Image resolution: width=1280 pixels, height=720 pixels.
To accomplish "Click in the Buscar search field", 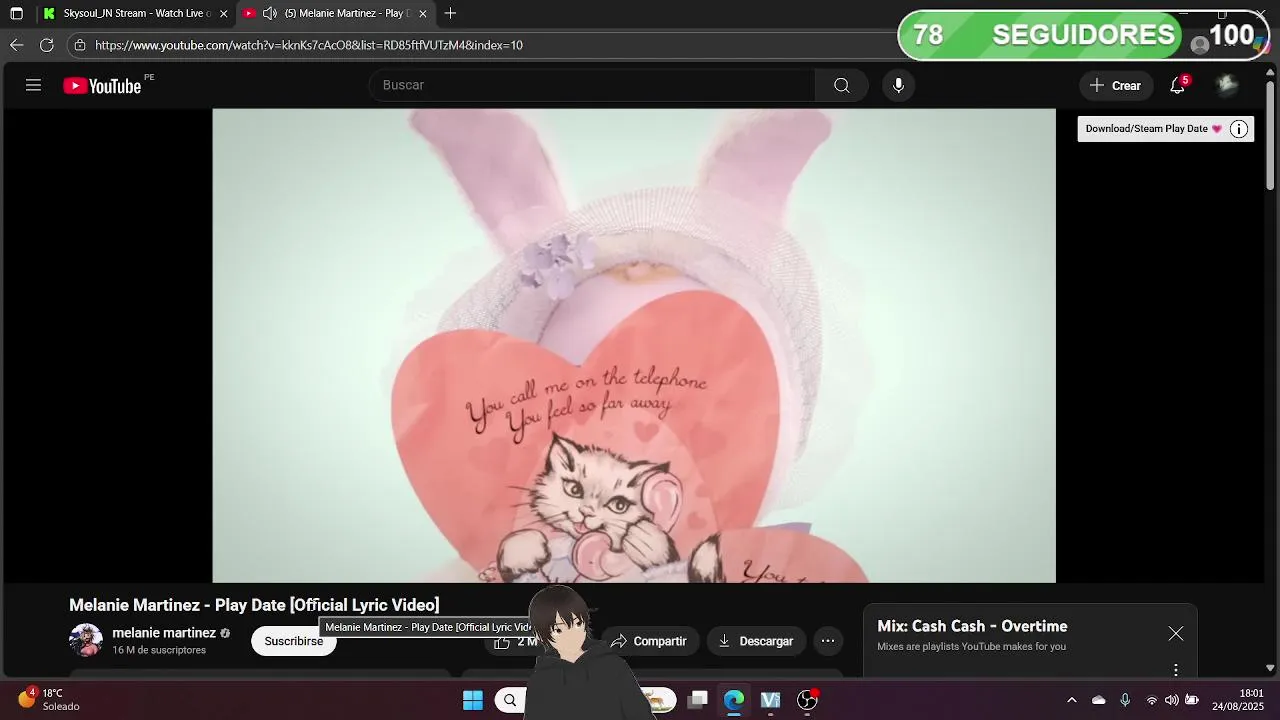I will point(592,85).
